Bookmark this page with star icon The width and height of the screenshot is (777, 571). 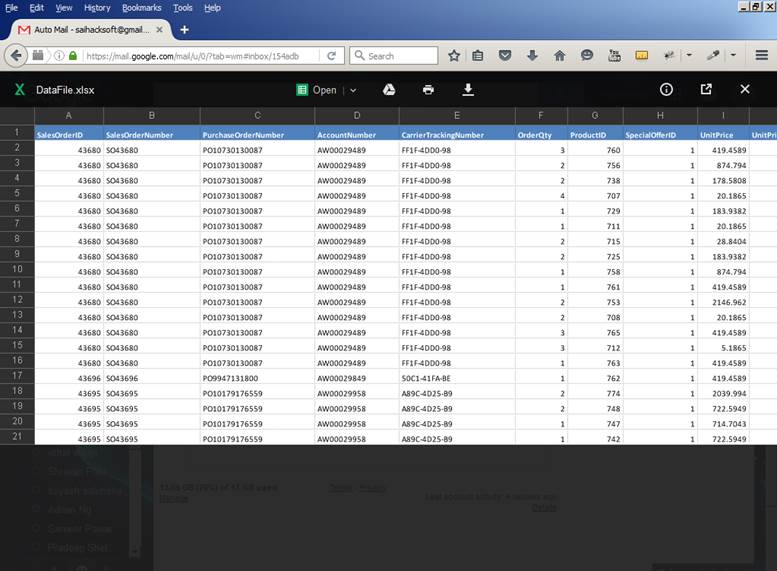click(453, 56)
